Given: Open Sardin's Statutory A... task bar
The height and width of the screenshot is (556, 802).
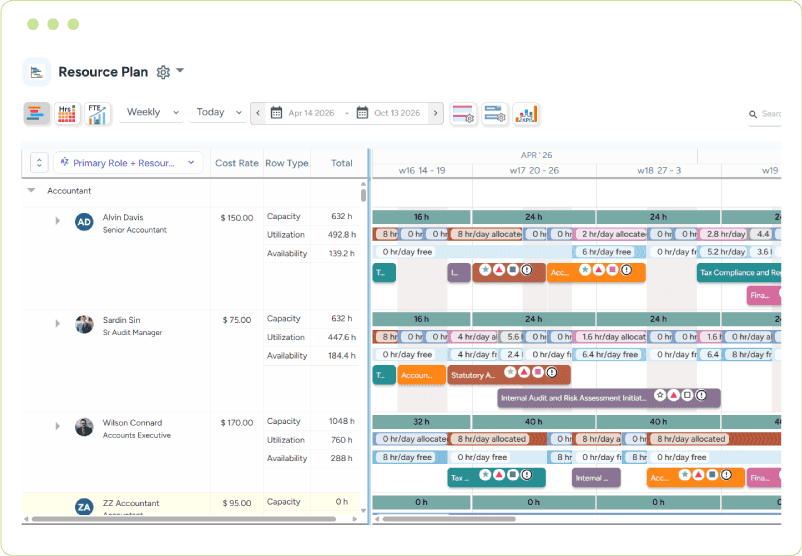Looking at the screenshot, I should 509,375.
